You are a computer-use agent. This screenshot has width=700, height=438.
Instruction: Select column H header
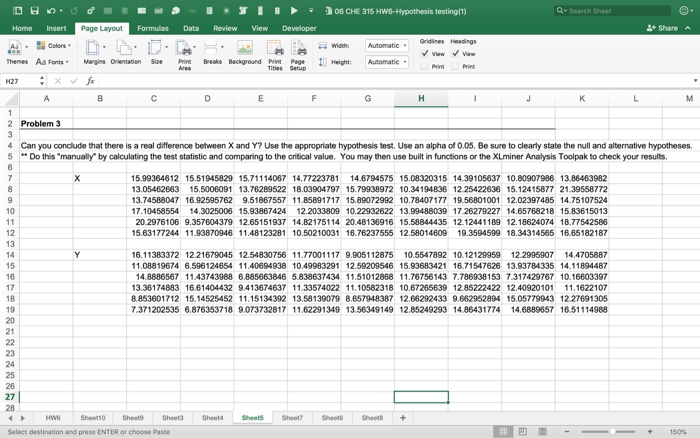(x=421, y=98)
